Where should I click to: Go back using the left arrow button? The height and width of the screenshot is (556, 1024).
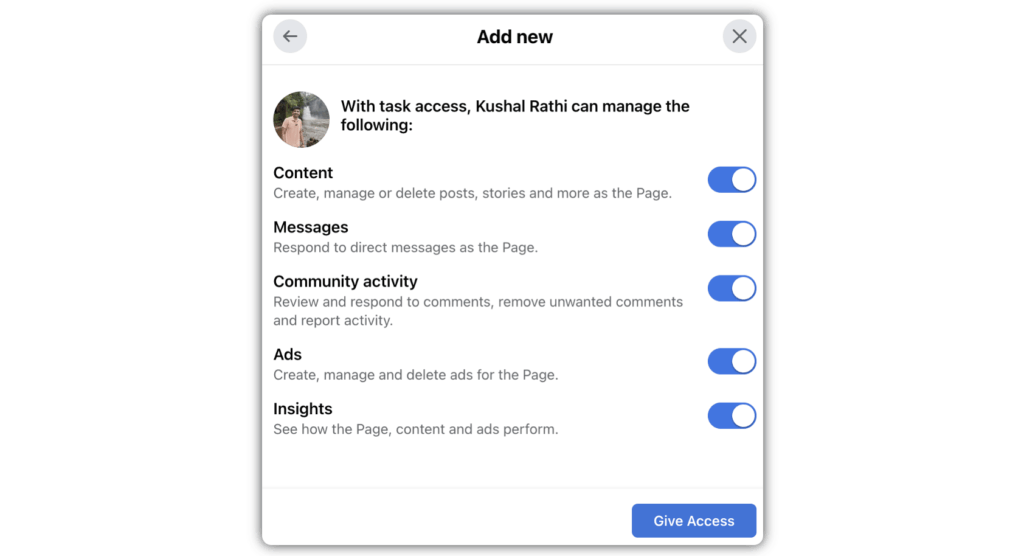(x=290, y=37)
